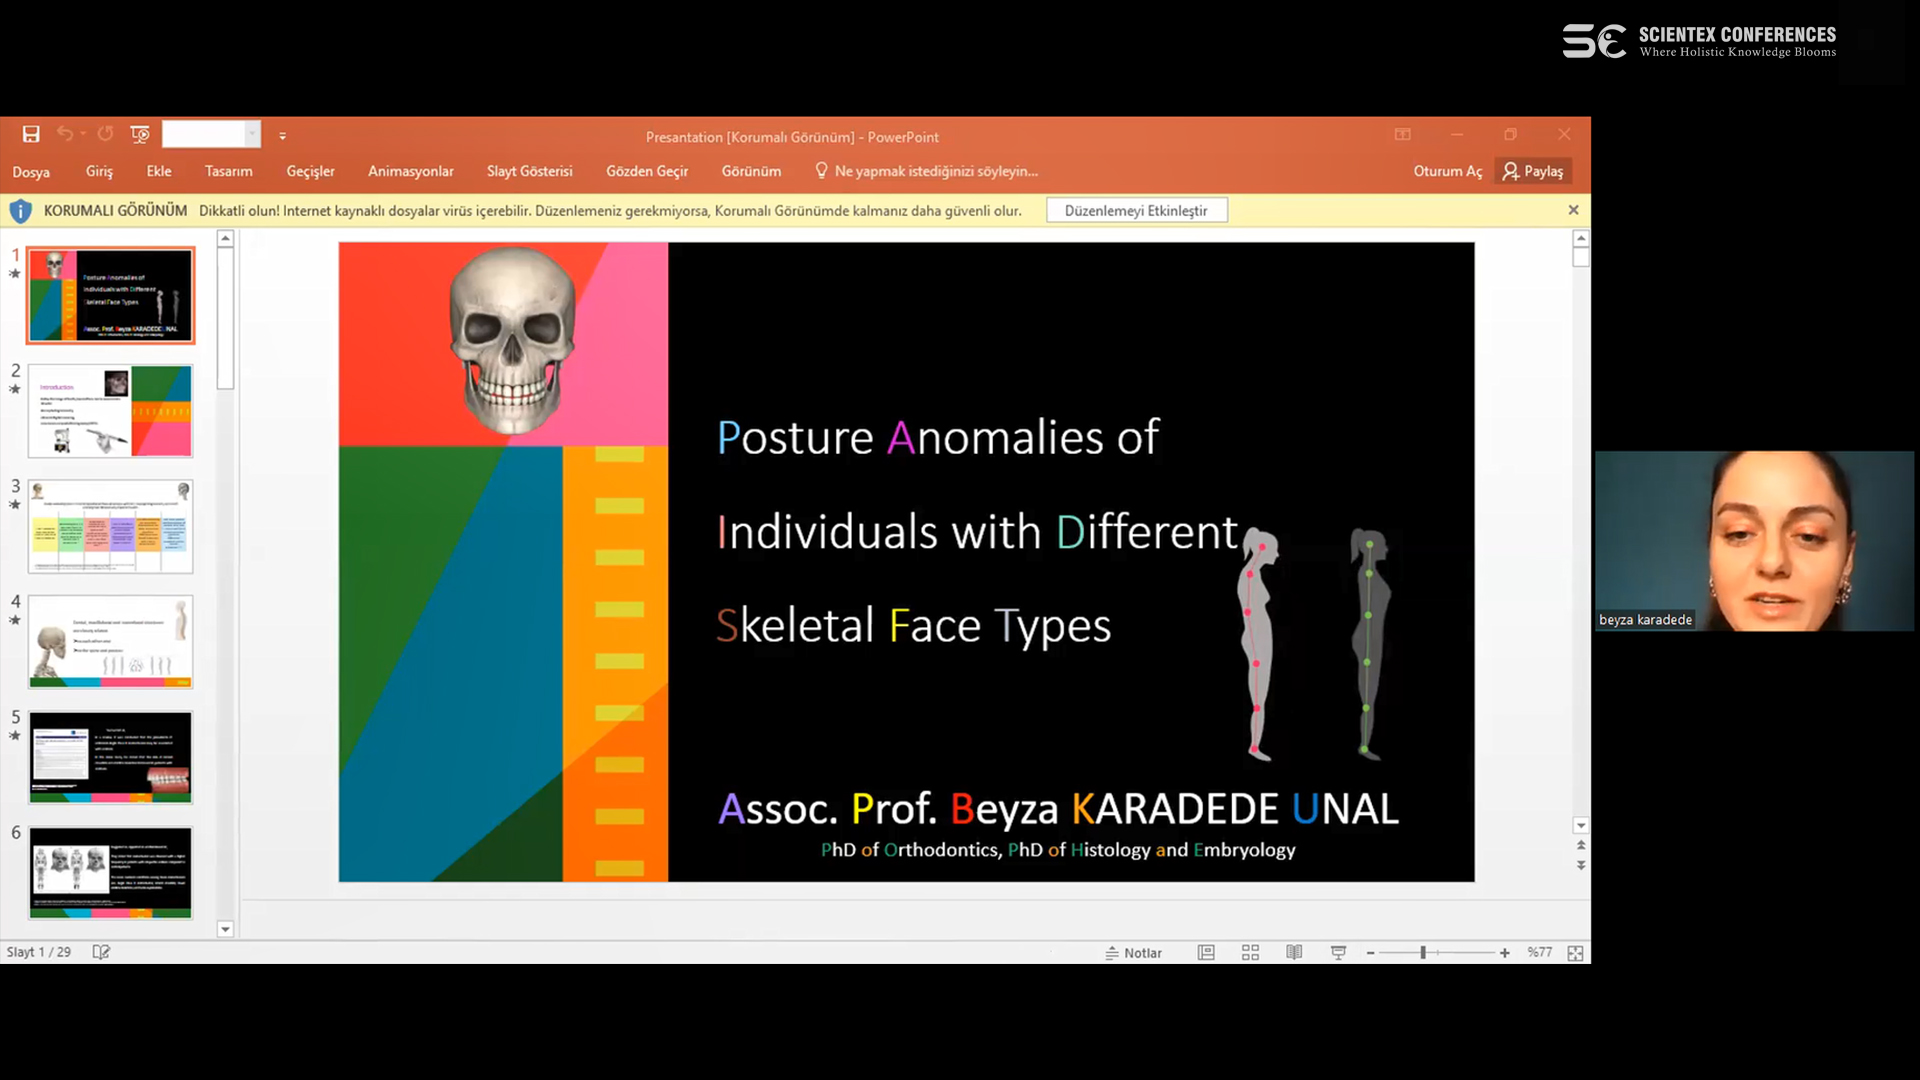This screenshot has height=1080, width=1920.
Task: Expand the quick access toolbar customize arrow
Action: pos(283,136)
